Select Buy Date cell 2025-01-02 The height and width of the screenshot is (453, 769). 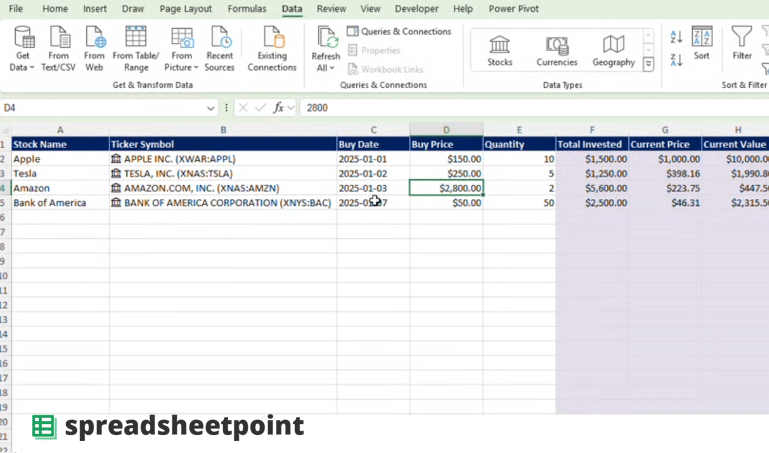coord(373,174)
